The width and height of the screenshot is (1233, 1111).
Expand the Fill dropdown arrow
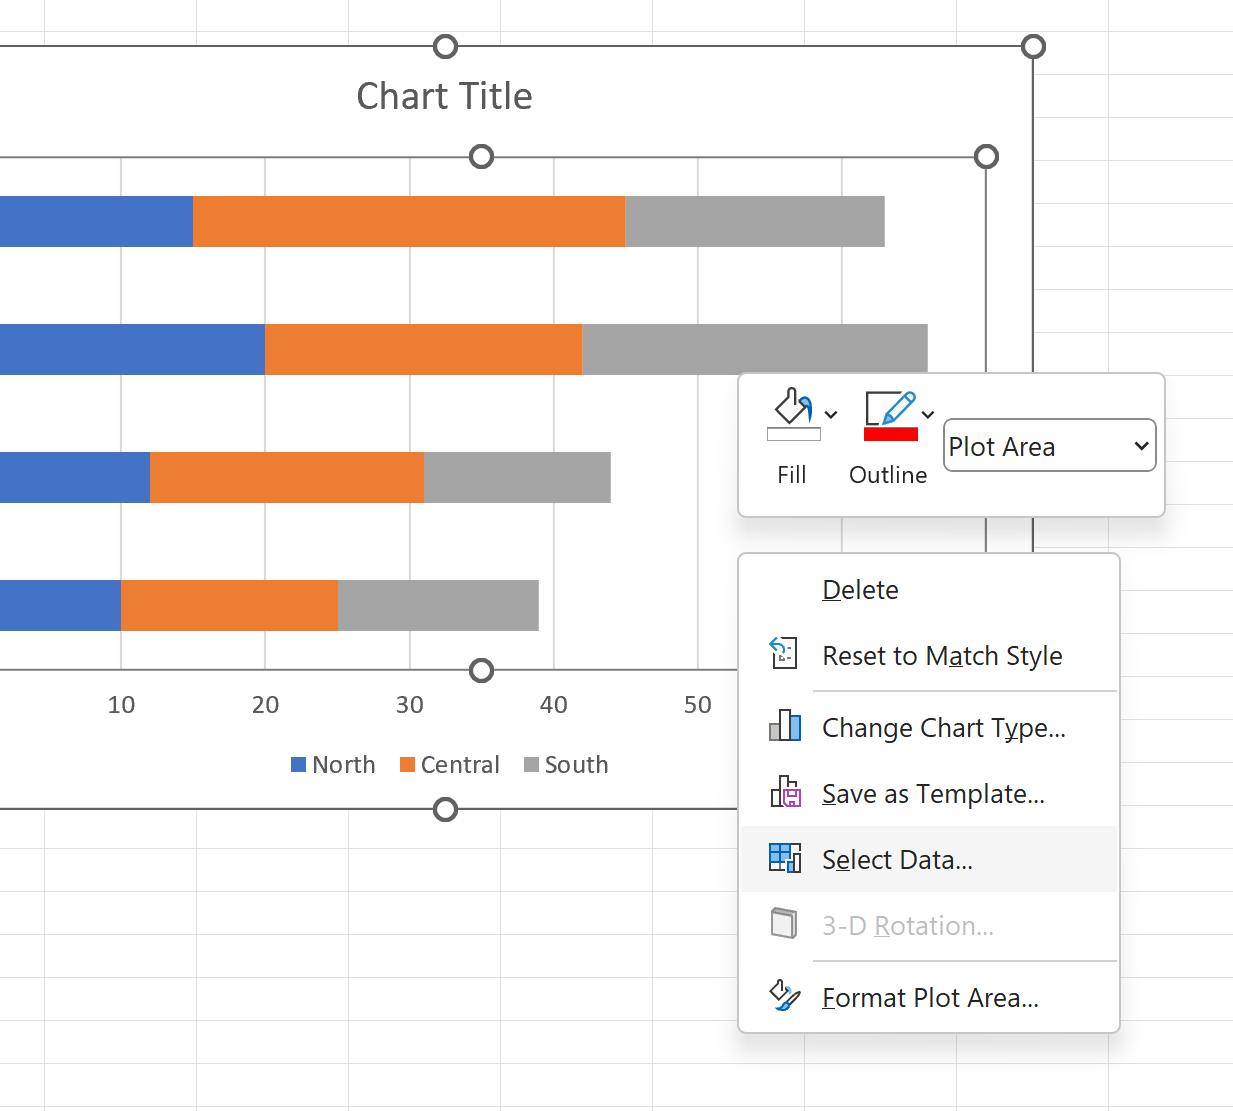point(831,414)
